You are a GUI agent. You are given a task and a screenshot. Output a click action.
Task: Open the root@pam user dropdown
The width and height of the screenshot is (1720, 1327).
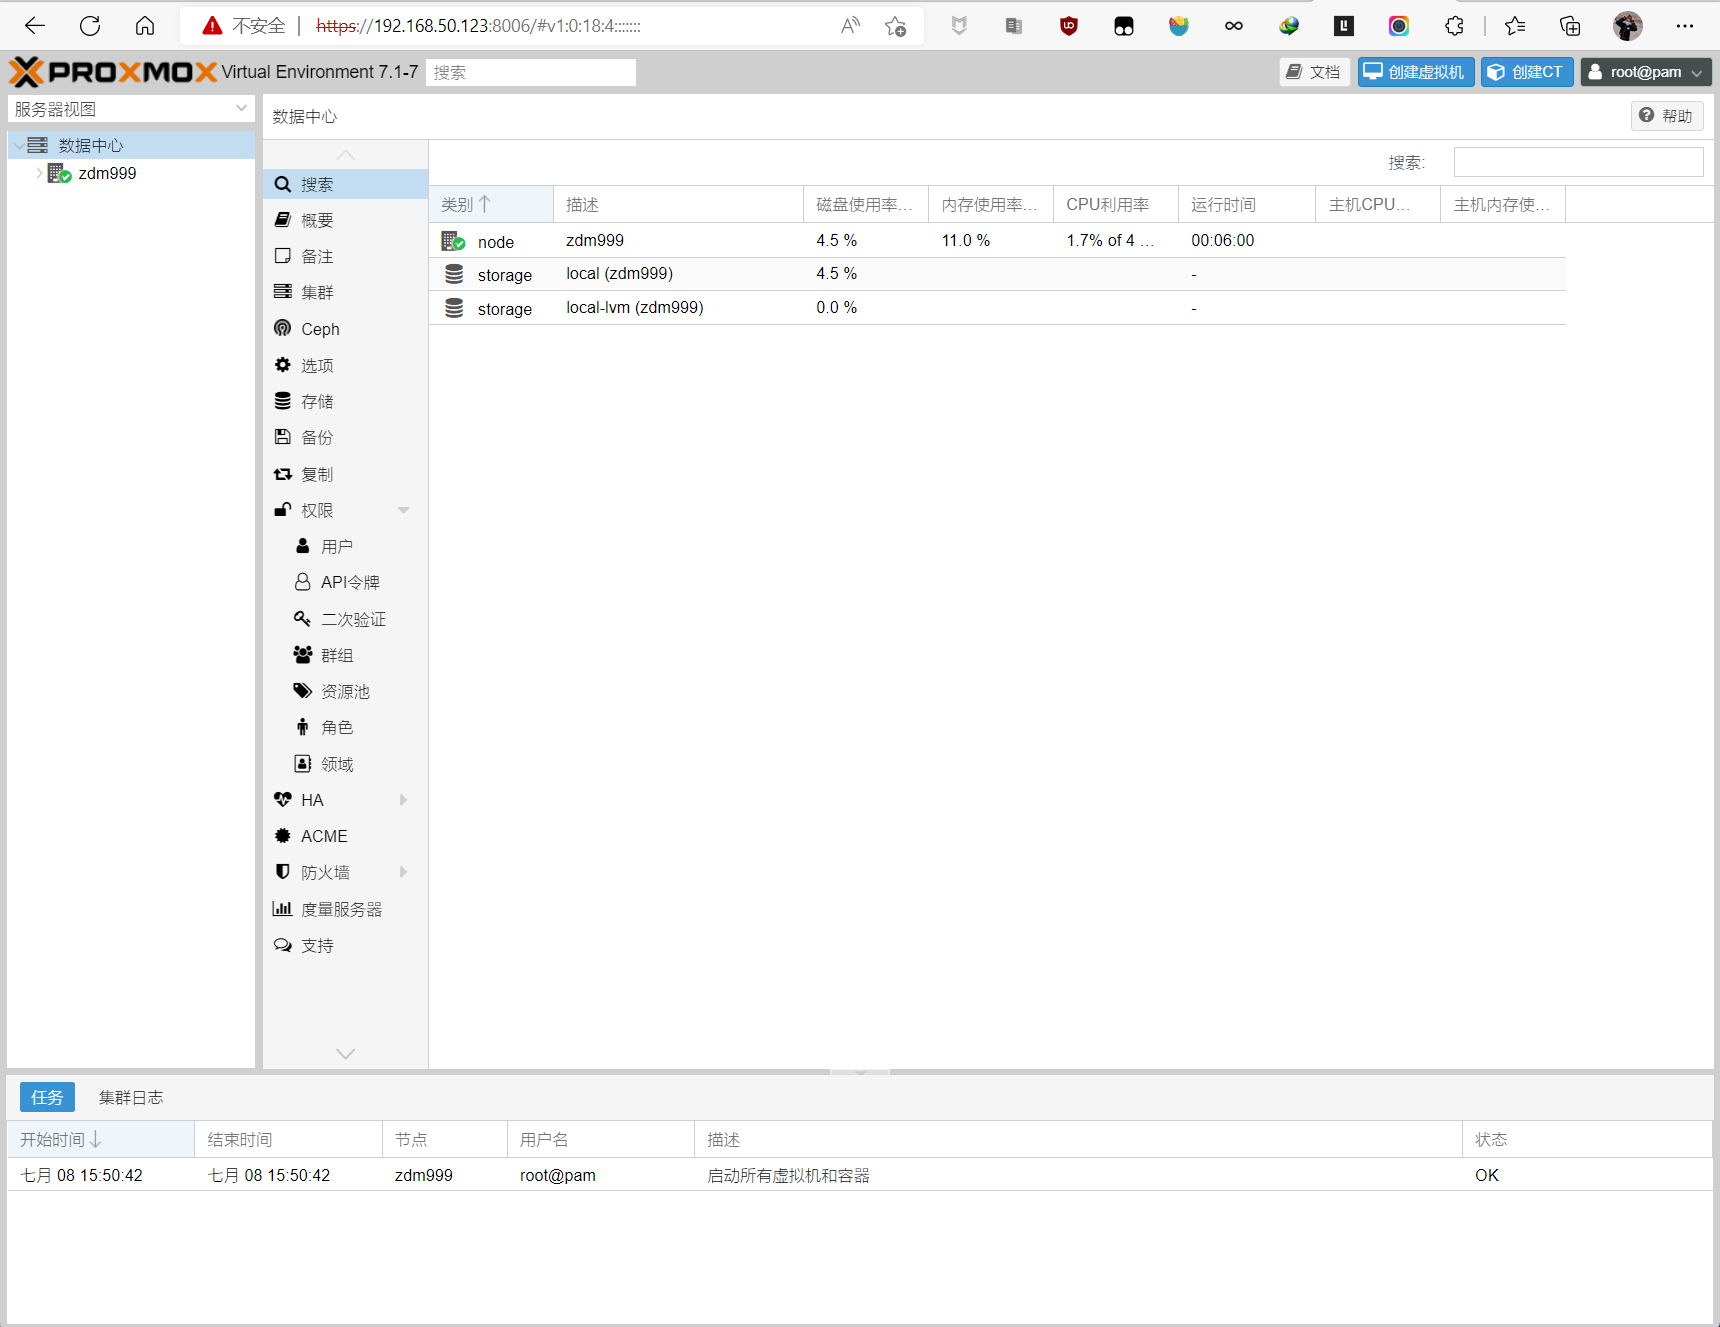[x=1645, y=72]
